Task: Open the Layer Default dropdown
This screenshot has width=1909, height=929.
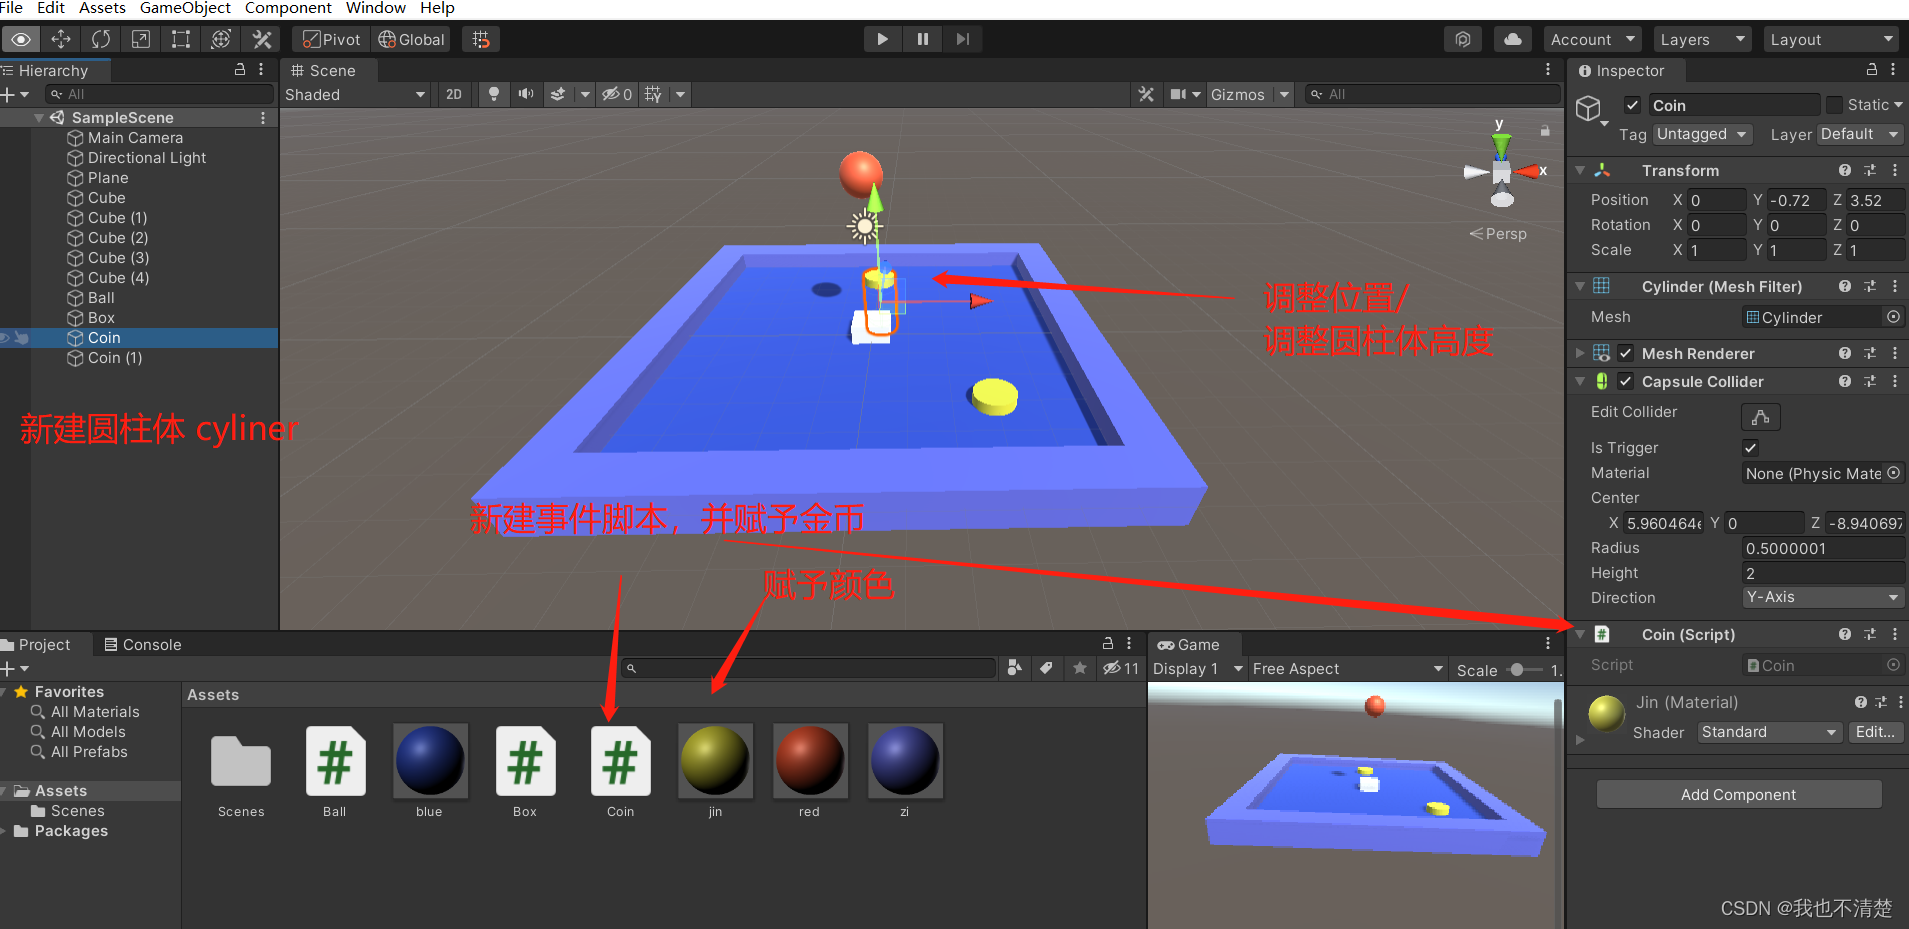Action: tap(1859, 134)
